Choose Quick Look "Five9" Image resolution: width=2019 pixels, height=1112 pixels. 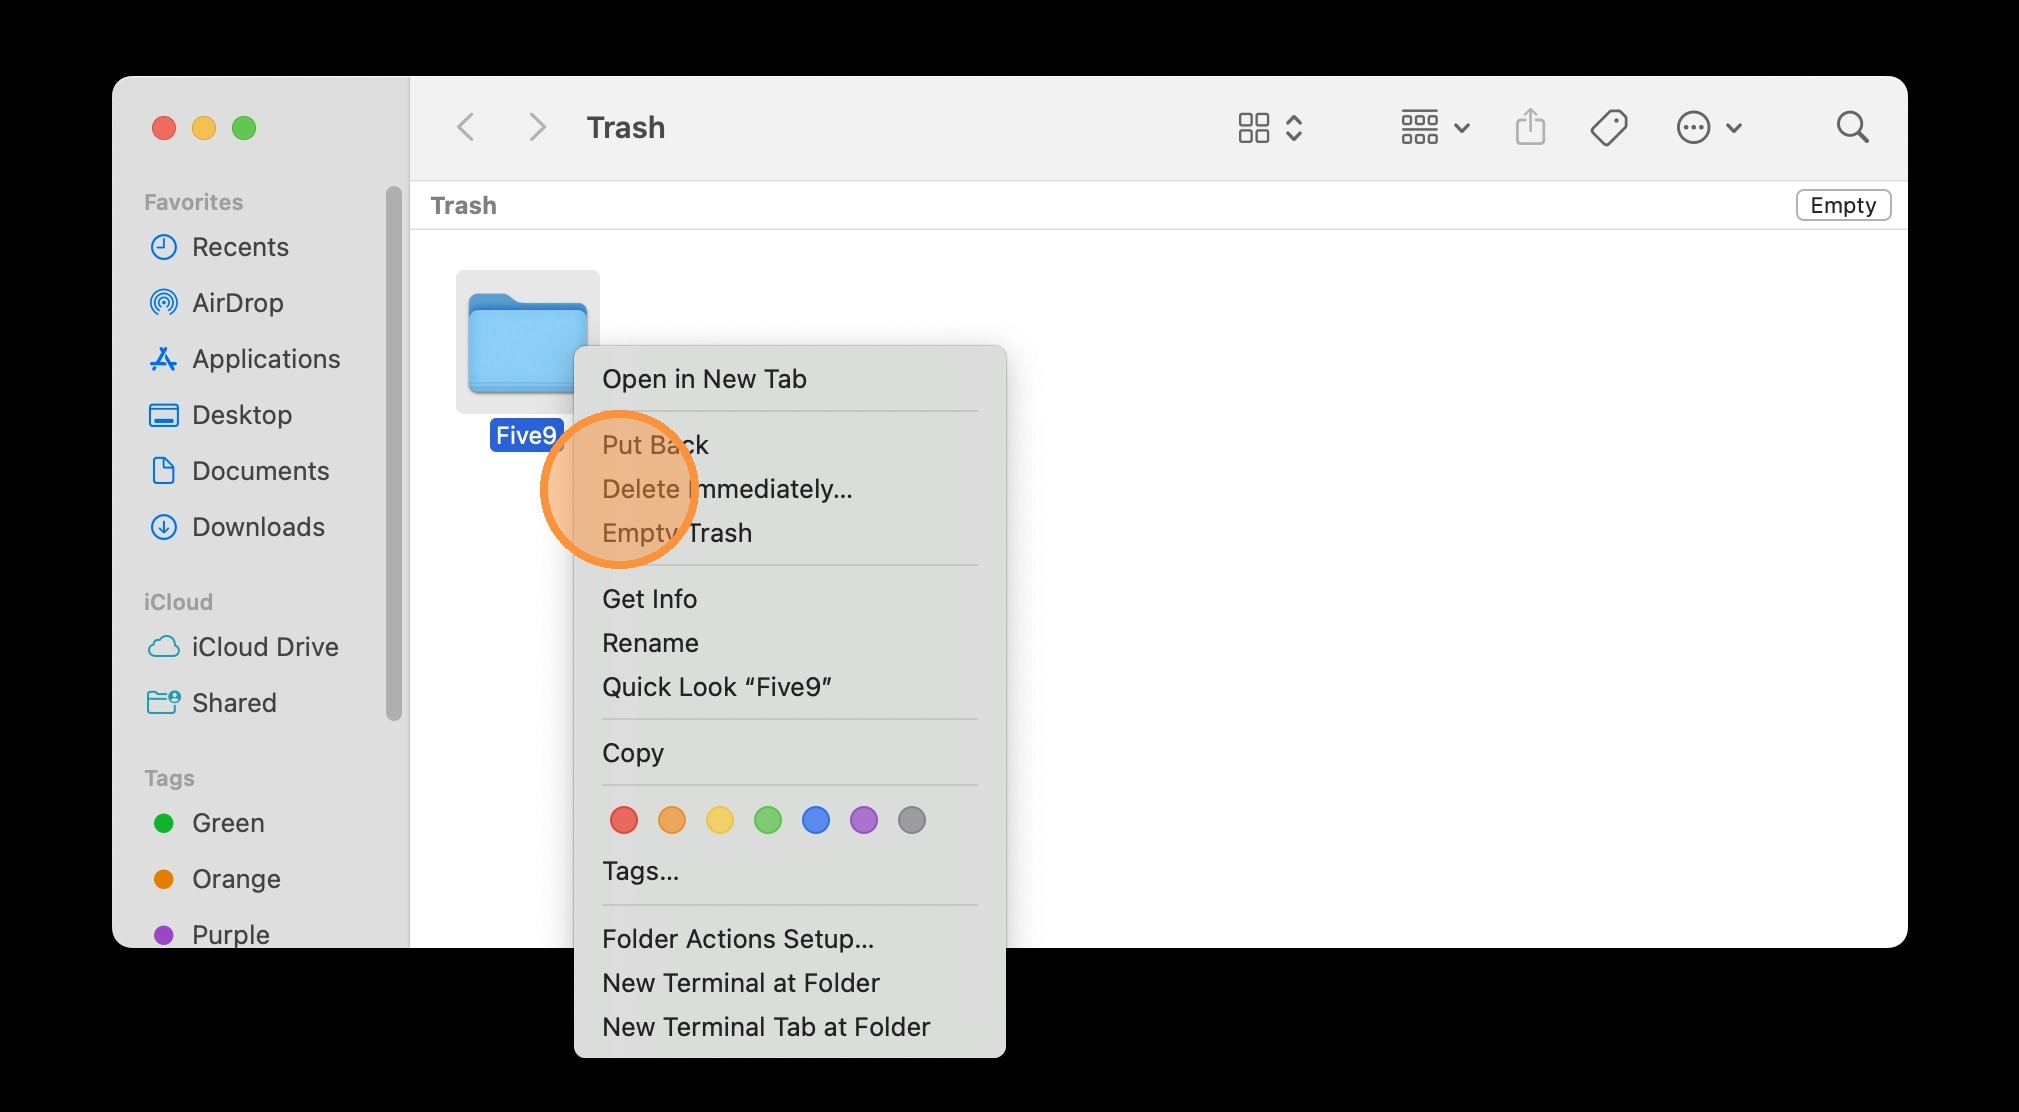[789, 687]
